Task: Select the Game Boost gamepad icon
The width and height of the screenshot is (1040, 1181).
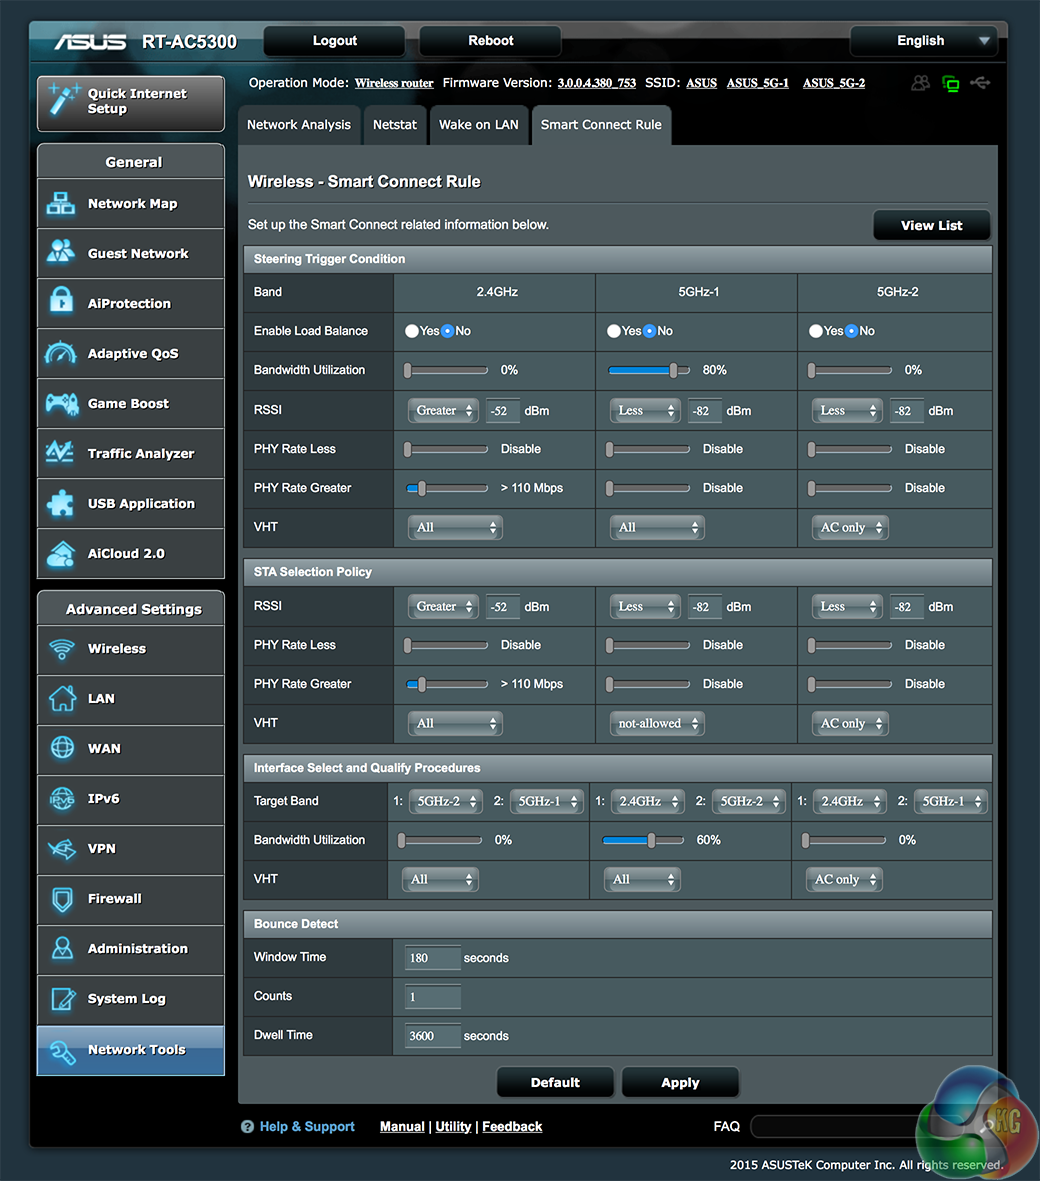Action: 61,403
